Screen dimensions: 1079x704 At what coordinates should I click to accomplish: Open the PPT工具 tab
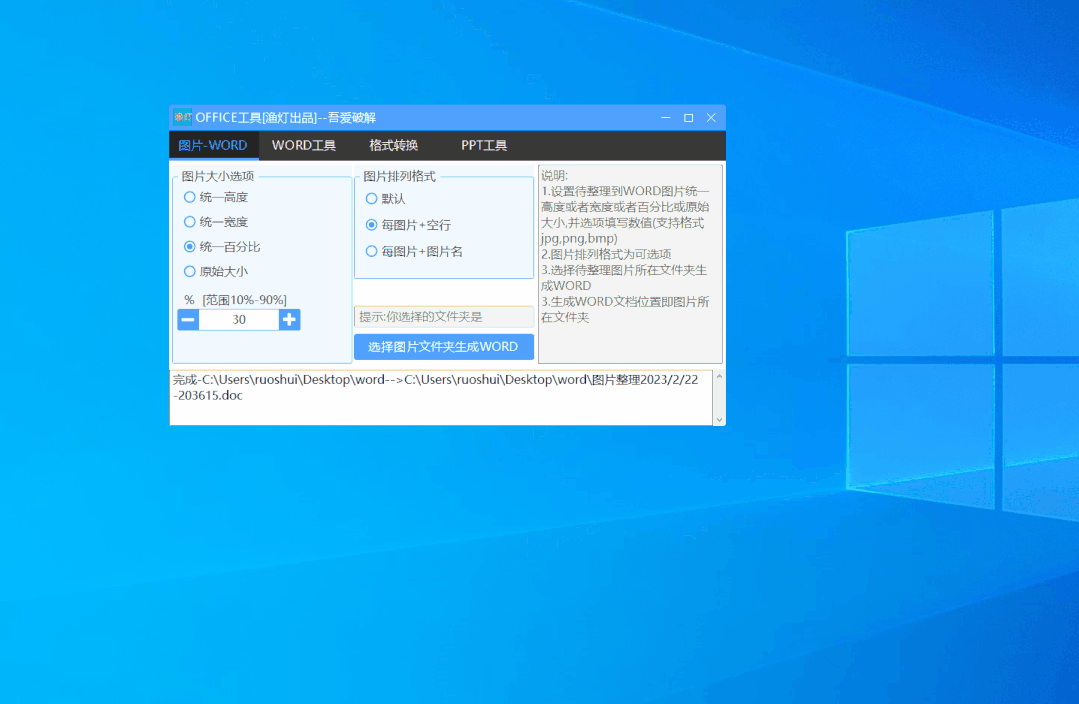click(484, 145)
